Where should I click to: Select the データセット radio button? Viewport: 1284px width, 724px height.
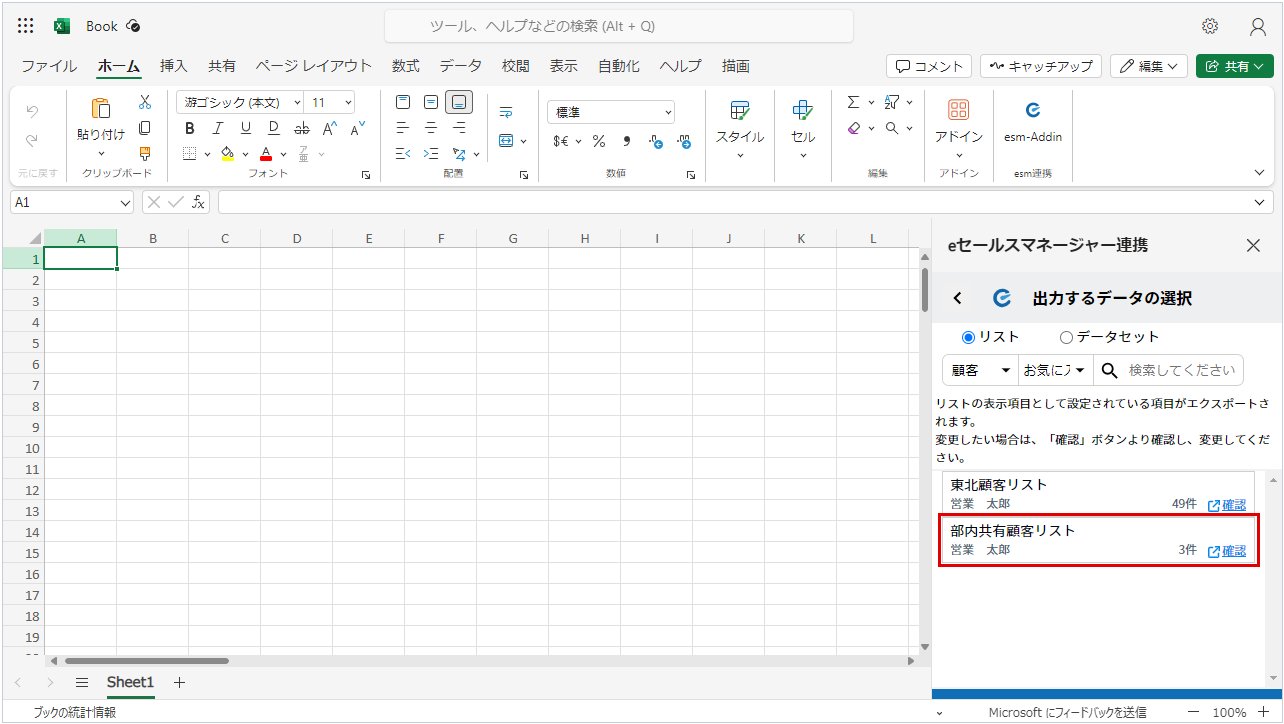click(x=1066, y=337)
